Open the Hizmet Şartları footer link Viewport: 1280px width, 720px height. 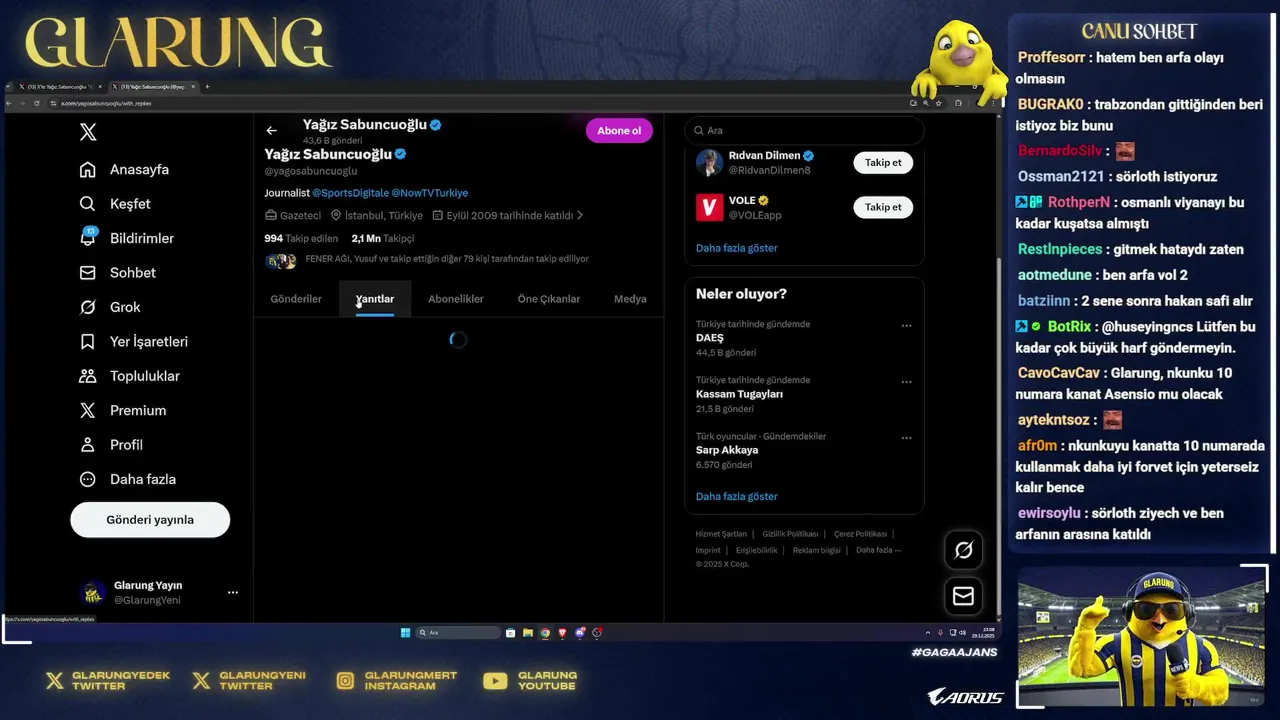(721, 534)
